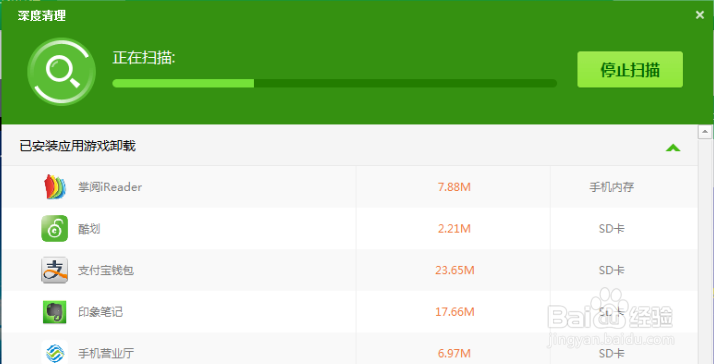
Task: Click the scrollbar up arrow
Action: (x=705, y=132)
